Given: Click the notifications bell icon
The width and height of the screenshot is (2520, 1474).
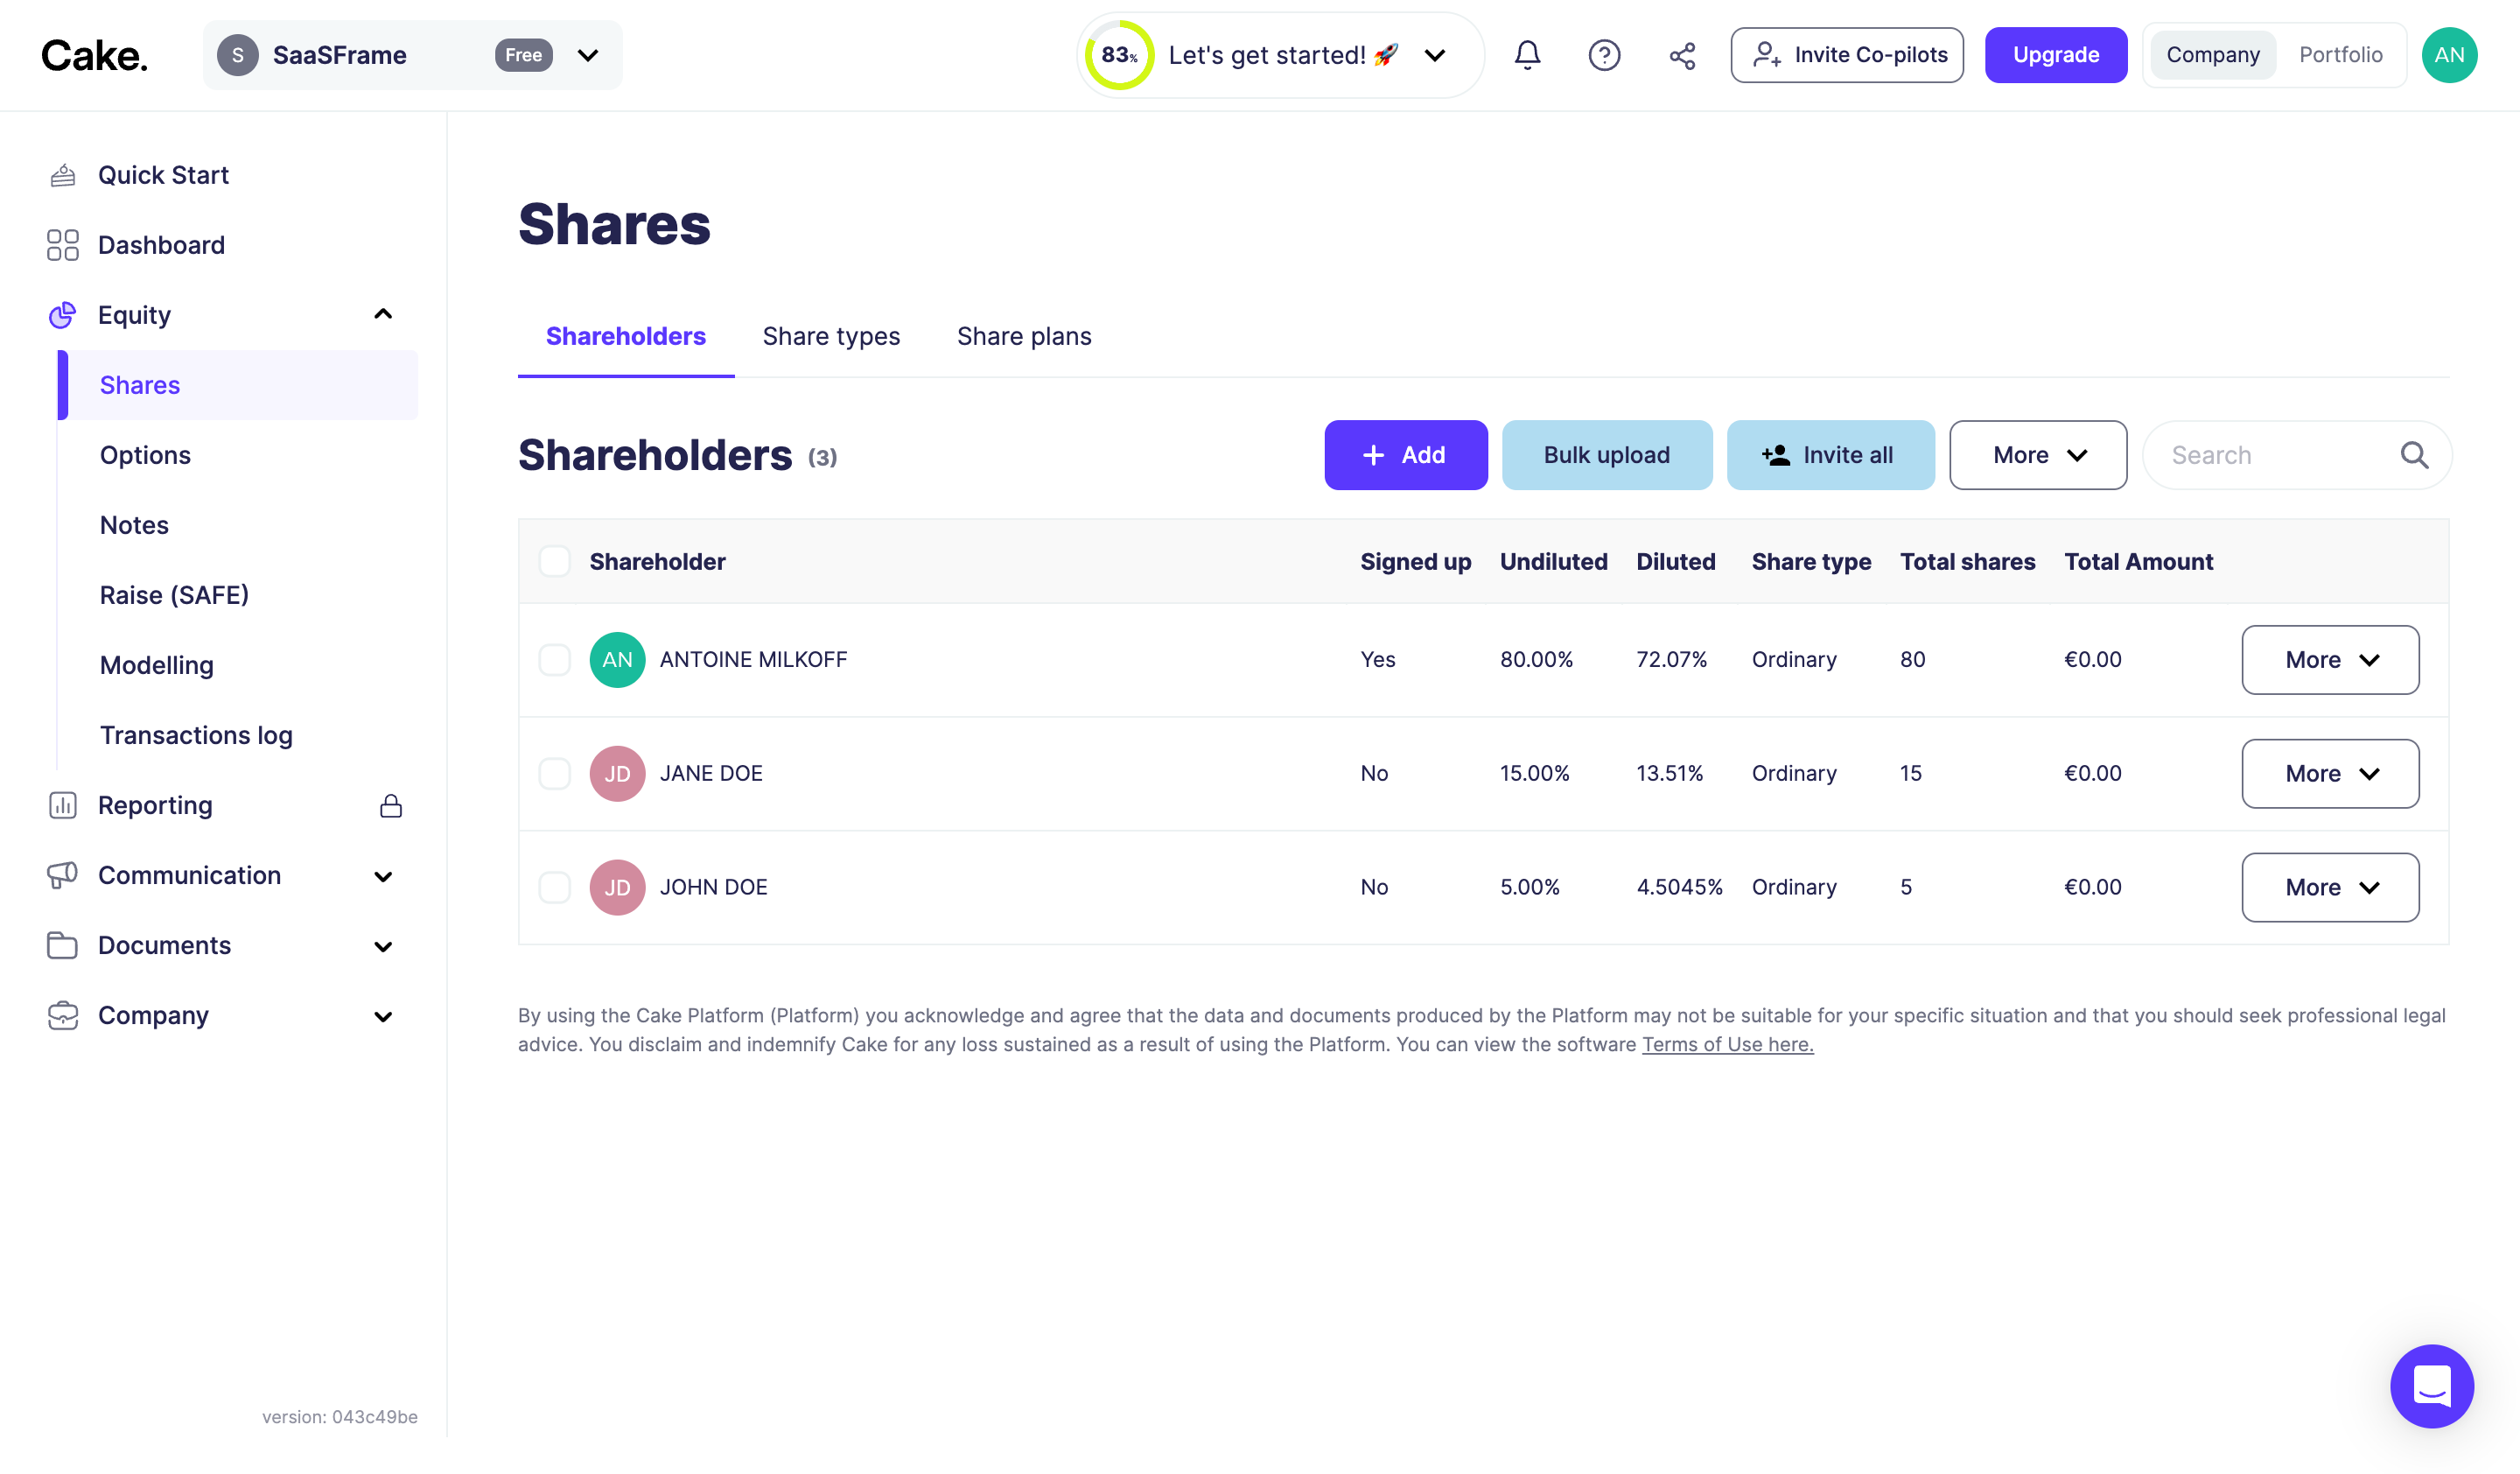Looking at the screenshot, I should click(1527, 55).
